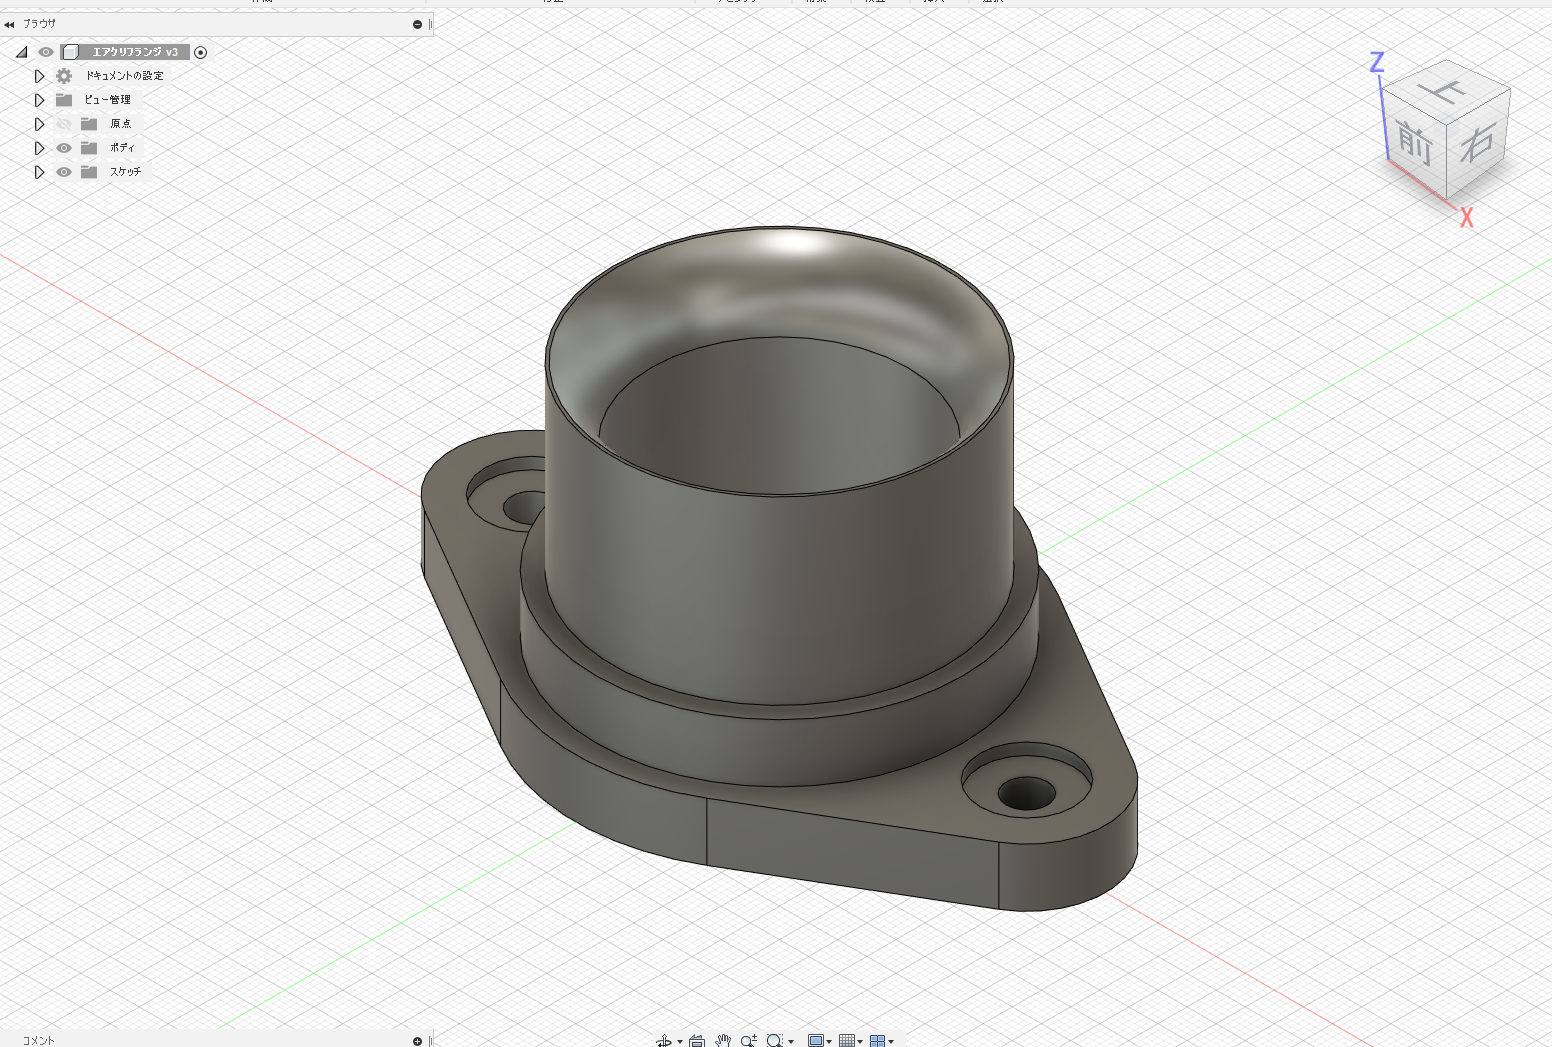Click the Look At tool

pyautogui.click(x=697, y=1041)
